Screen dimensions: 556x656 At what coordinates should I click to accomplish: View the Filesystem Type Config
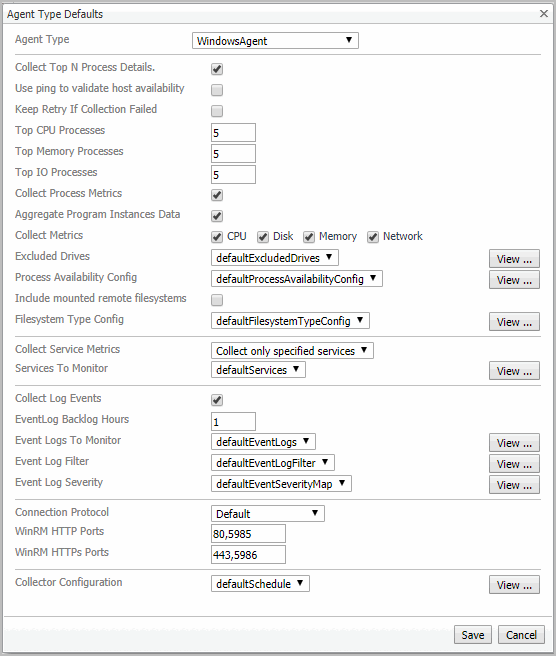tap(514, 322)
